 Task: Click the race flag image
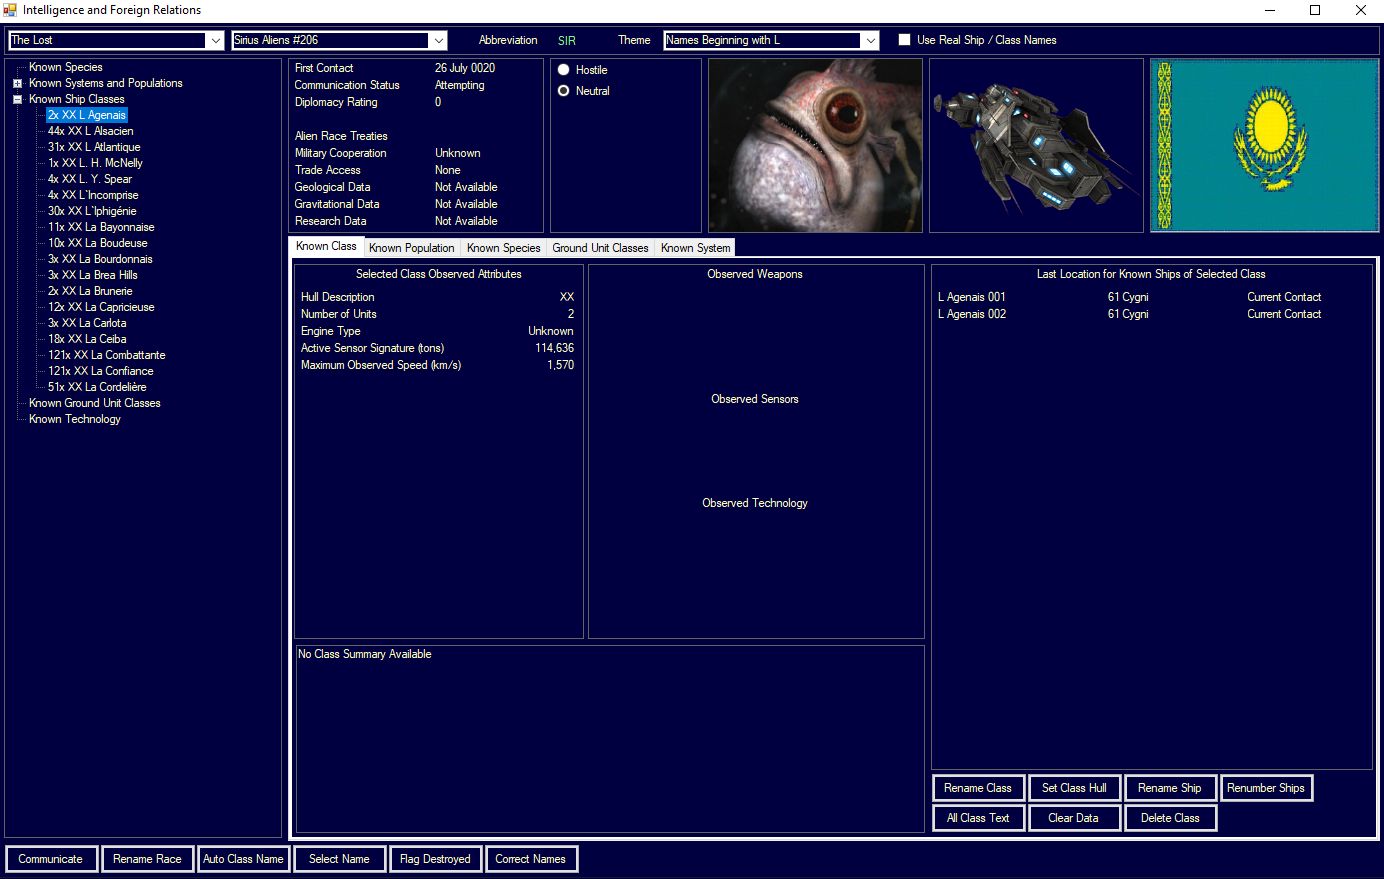click(1264, 145)
